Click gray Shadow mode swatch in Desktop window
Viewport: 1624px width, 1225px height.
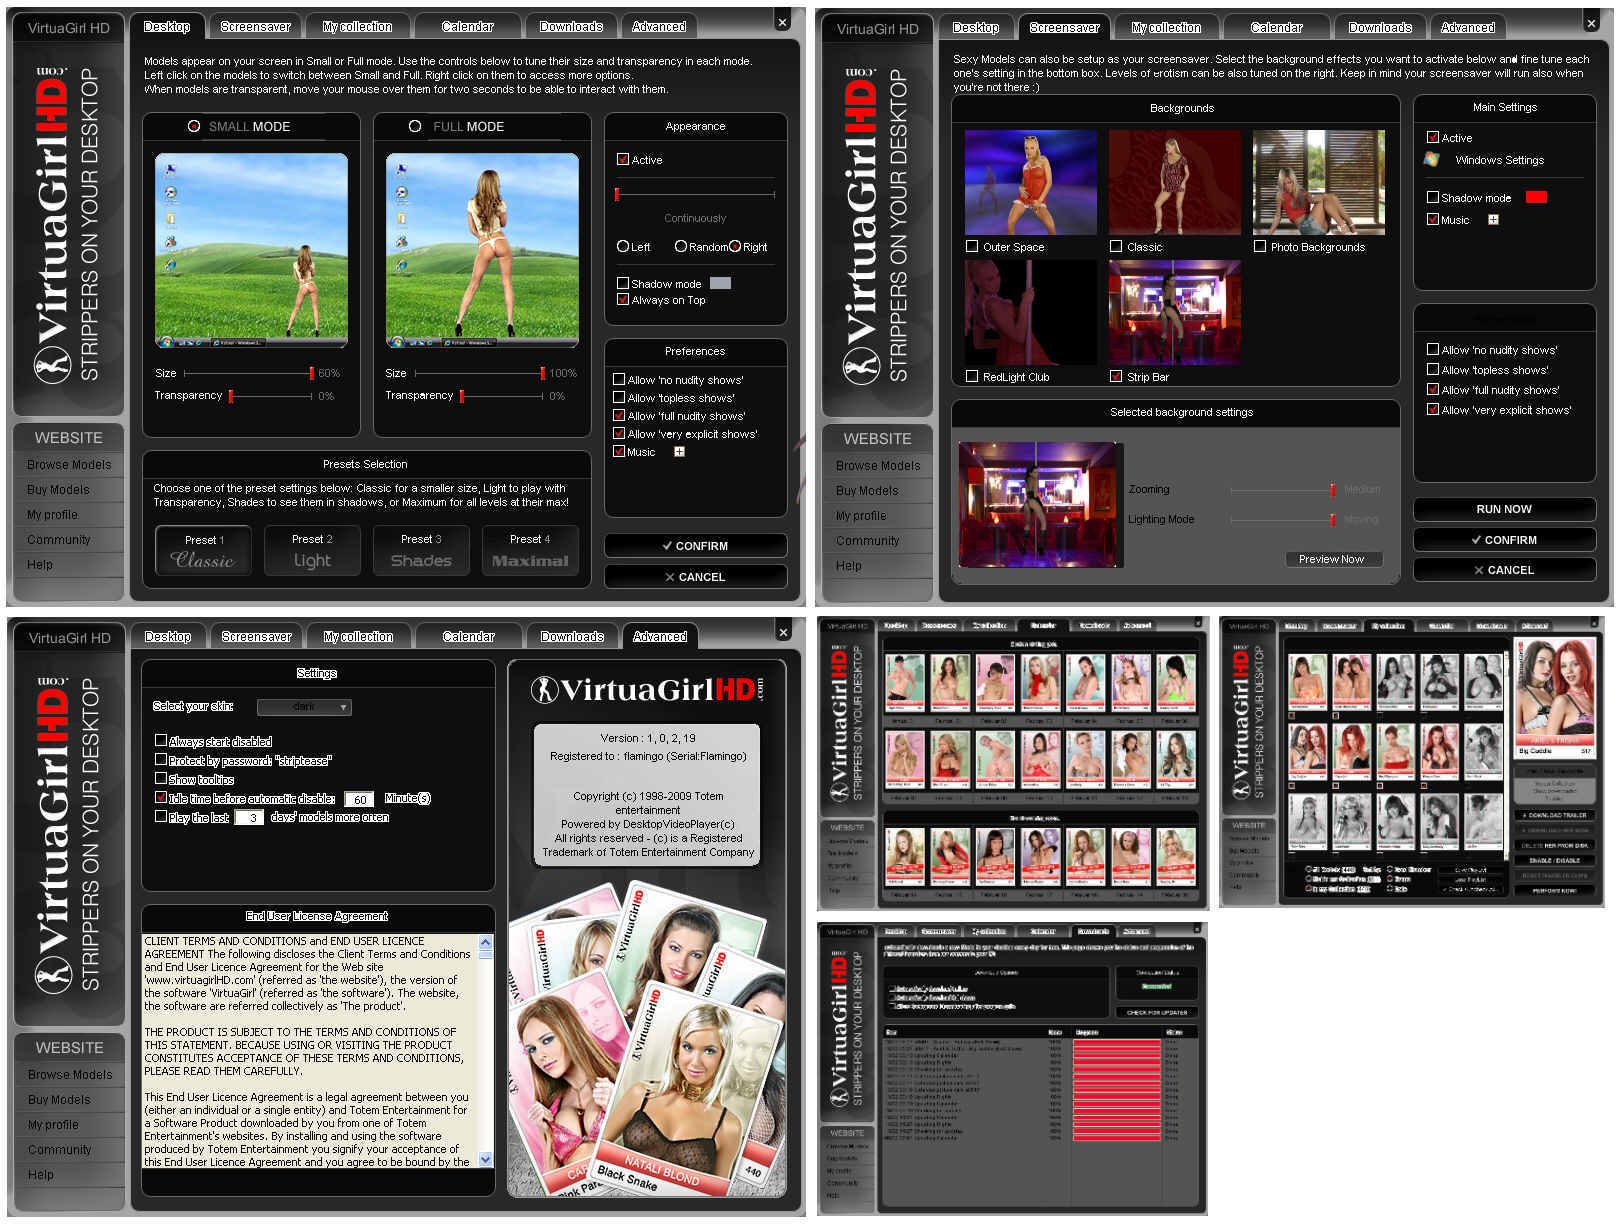pos(720,283)
